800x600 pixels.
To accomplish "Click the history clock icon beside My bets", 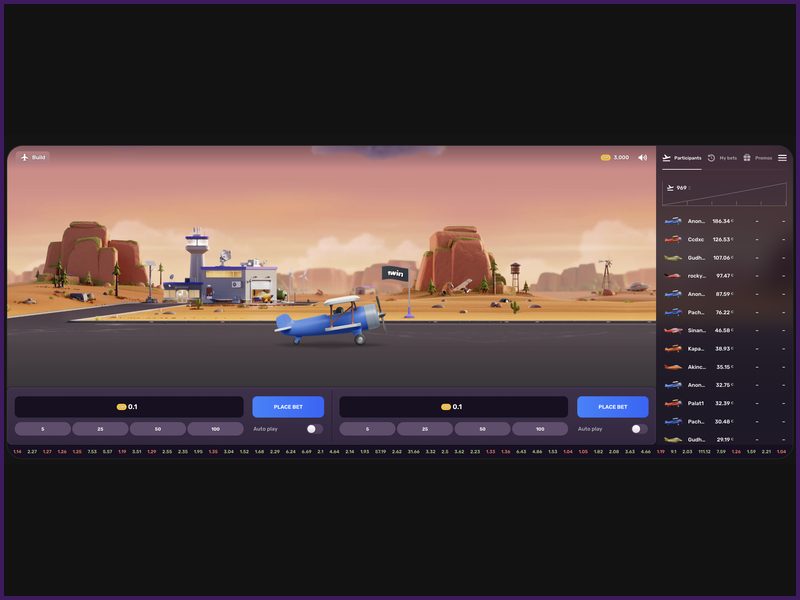I will tap(709, 158).
